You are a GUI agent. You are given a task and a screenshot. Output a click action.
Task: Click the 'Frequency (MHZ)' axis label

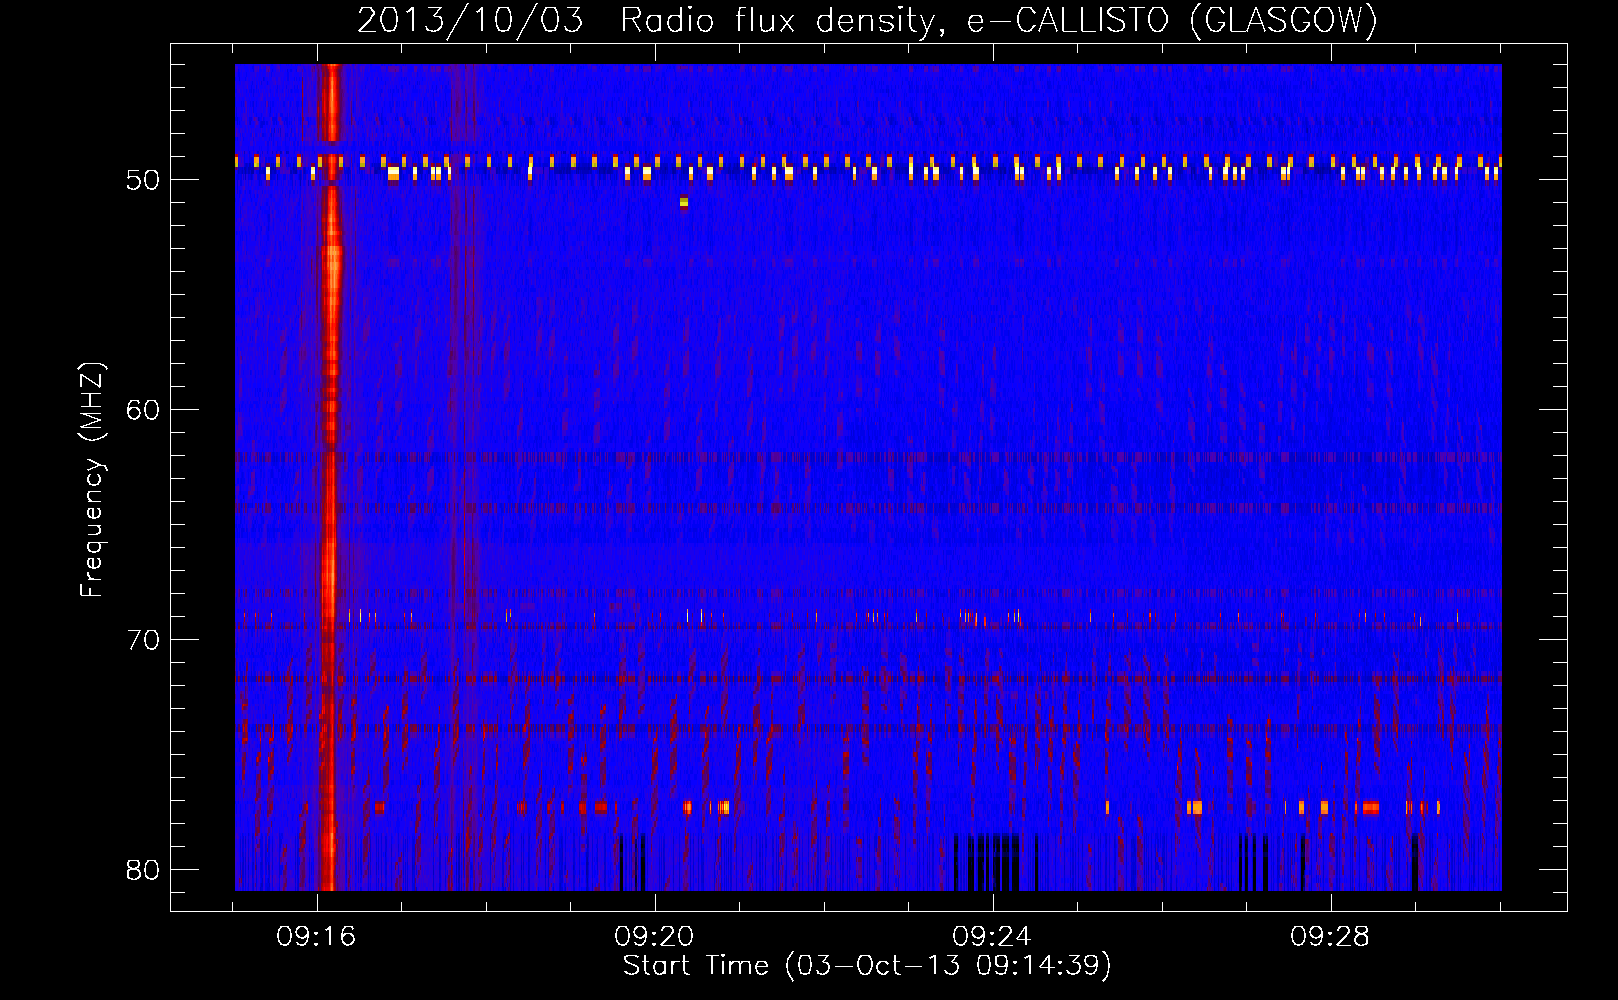92,481
